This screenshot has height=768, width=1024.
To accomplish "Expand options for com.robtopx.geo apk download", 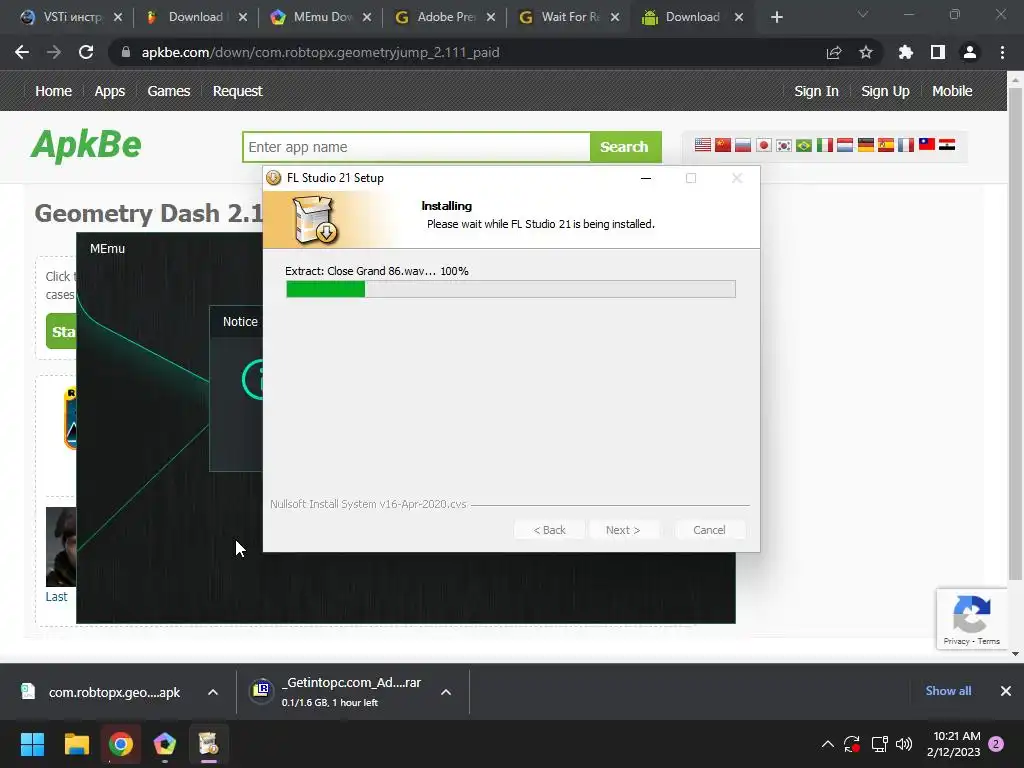I will pos(213,692).
